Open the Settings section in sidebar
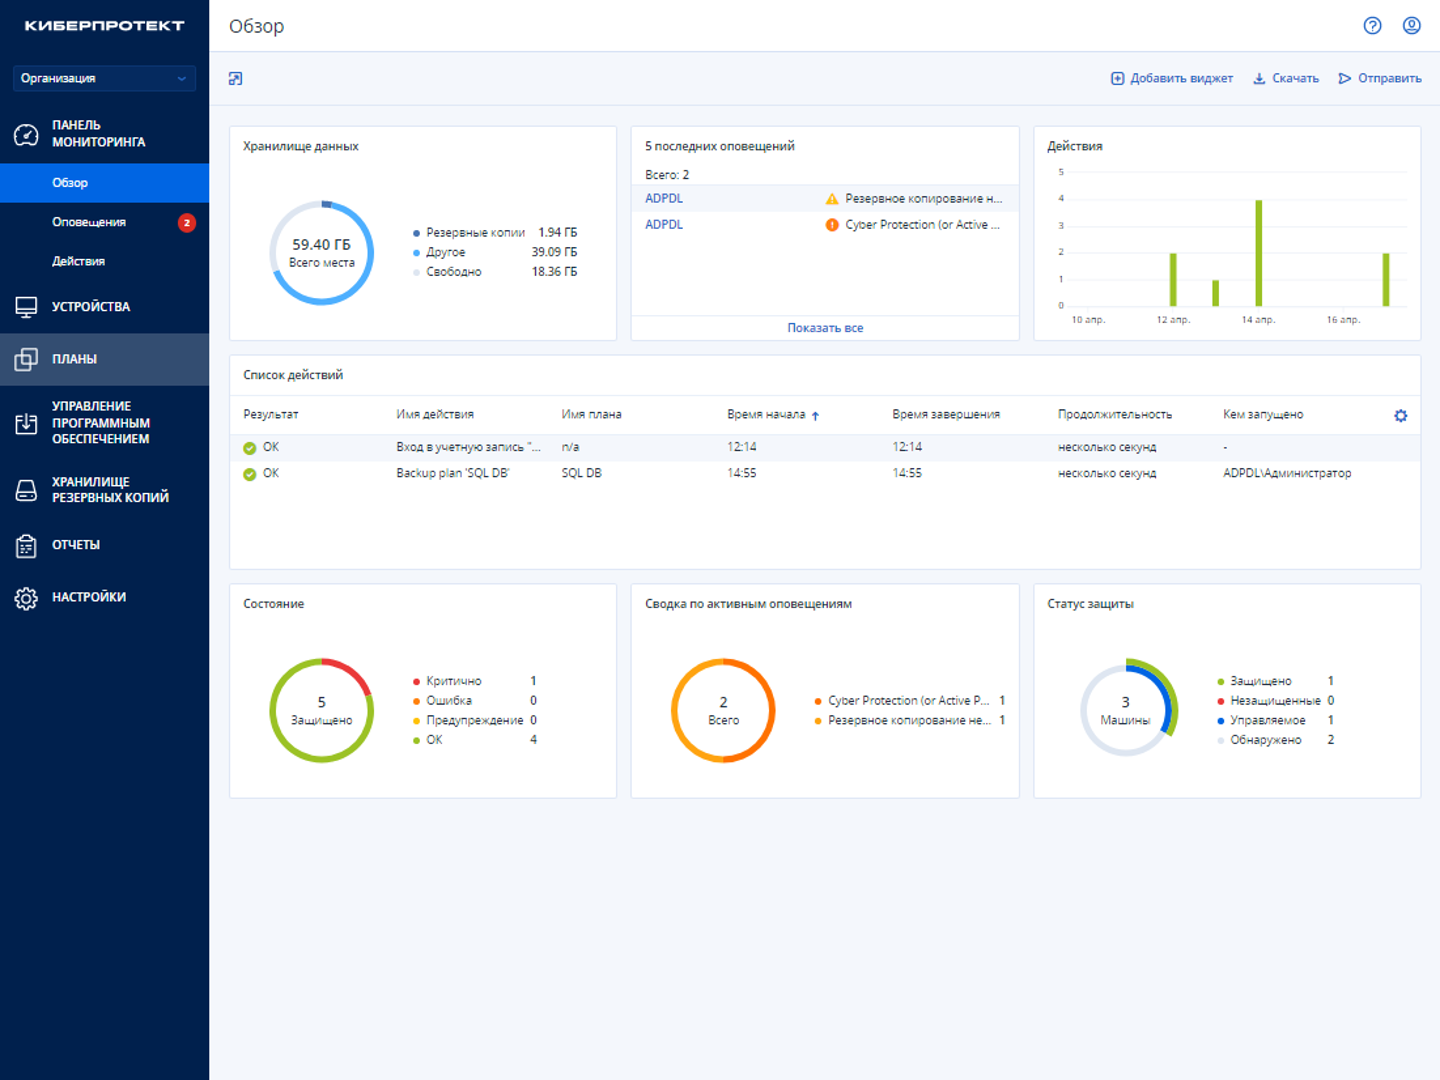This screenshot has width=1440, height=1080. (89, 597)
